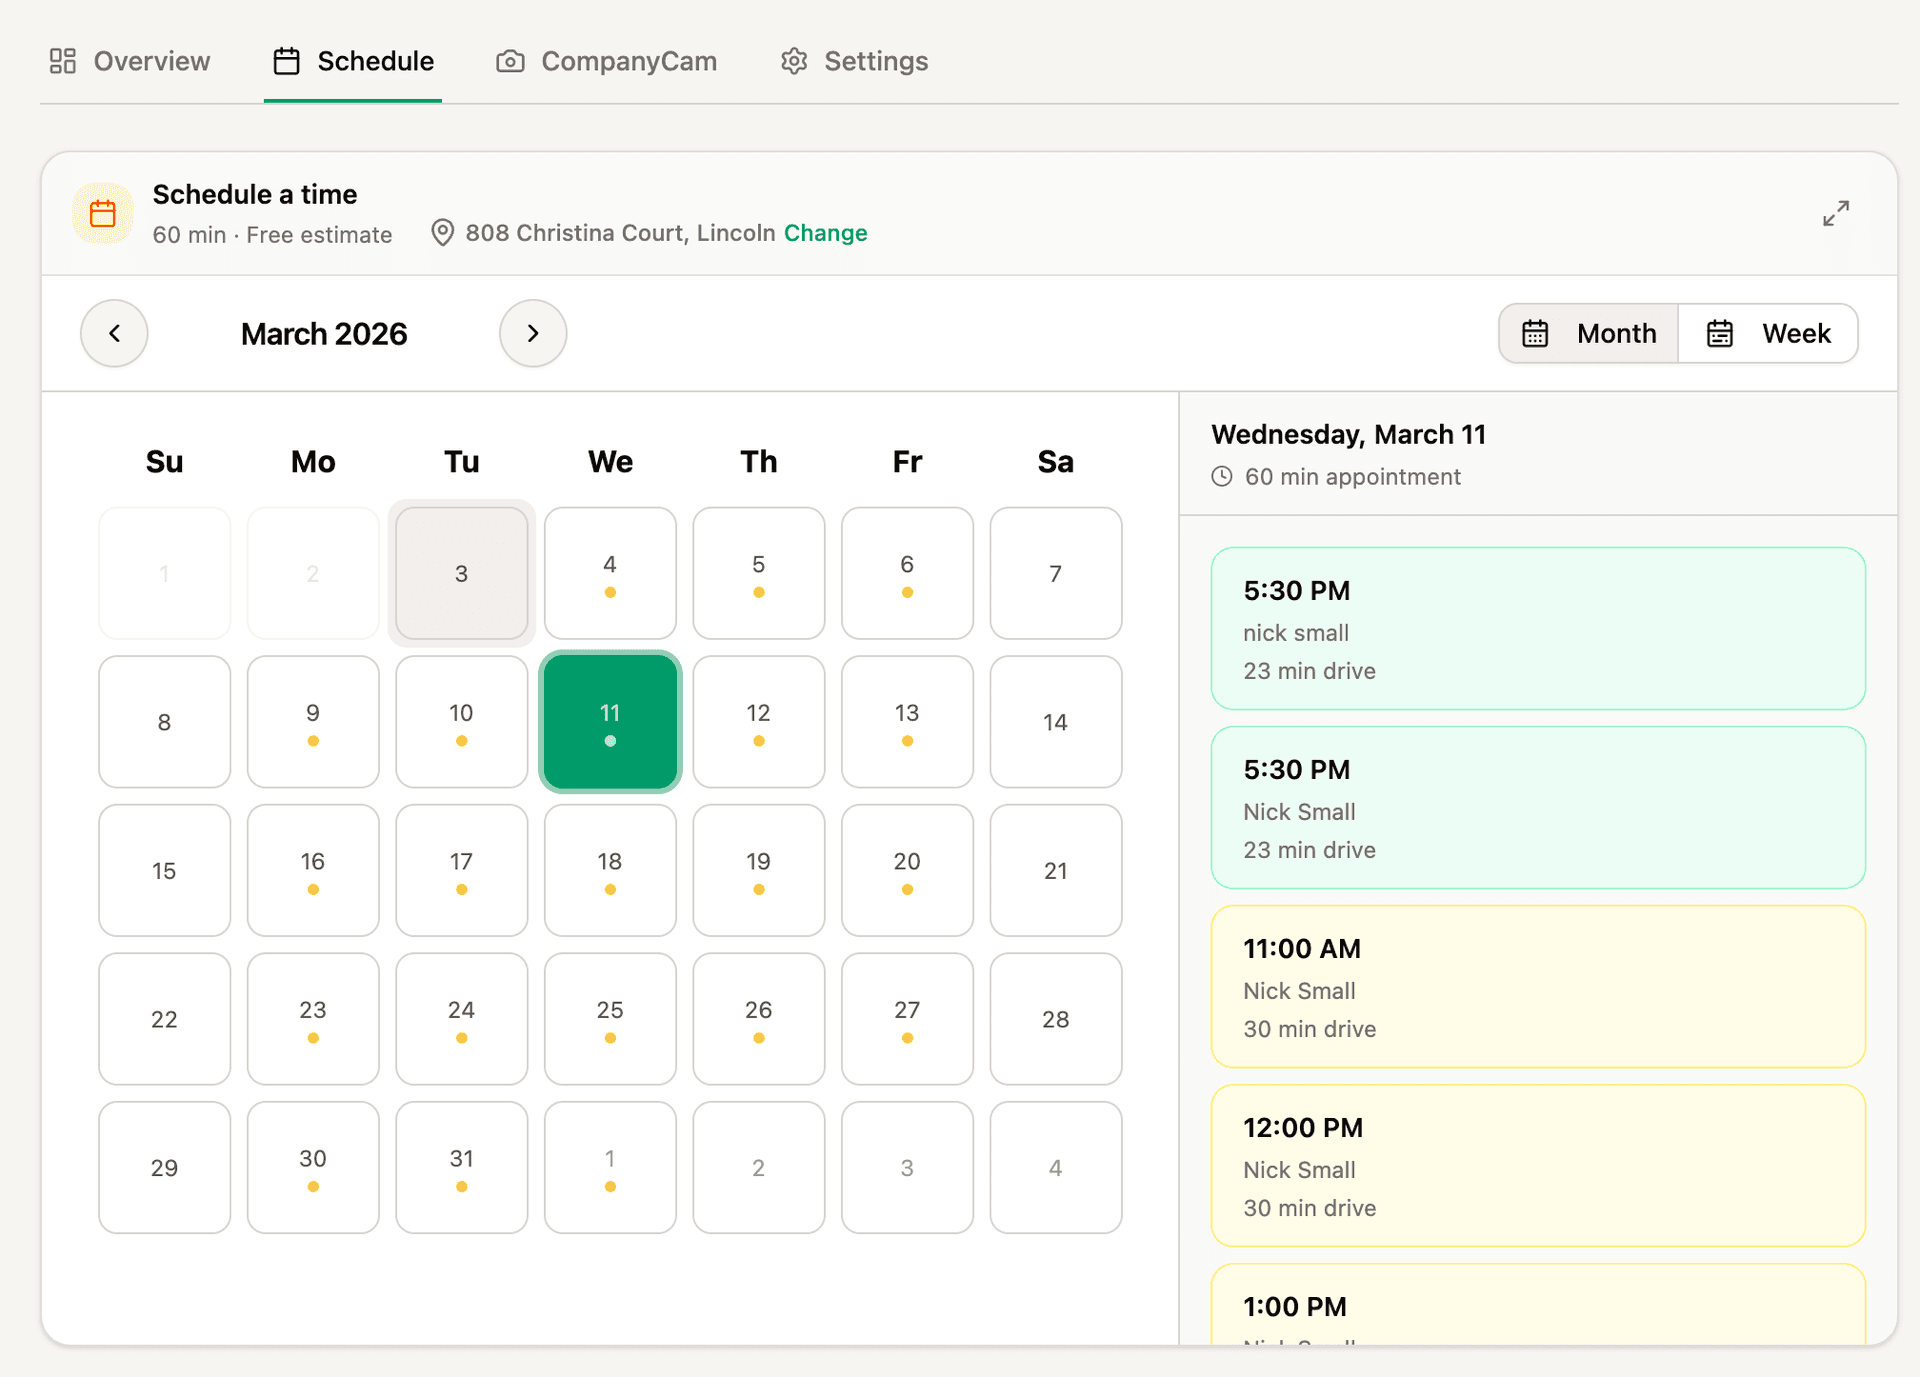Click the orange calendar icon beside Schedule a time
The image size is (1920, 1377).
coord(101,213)
